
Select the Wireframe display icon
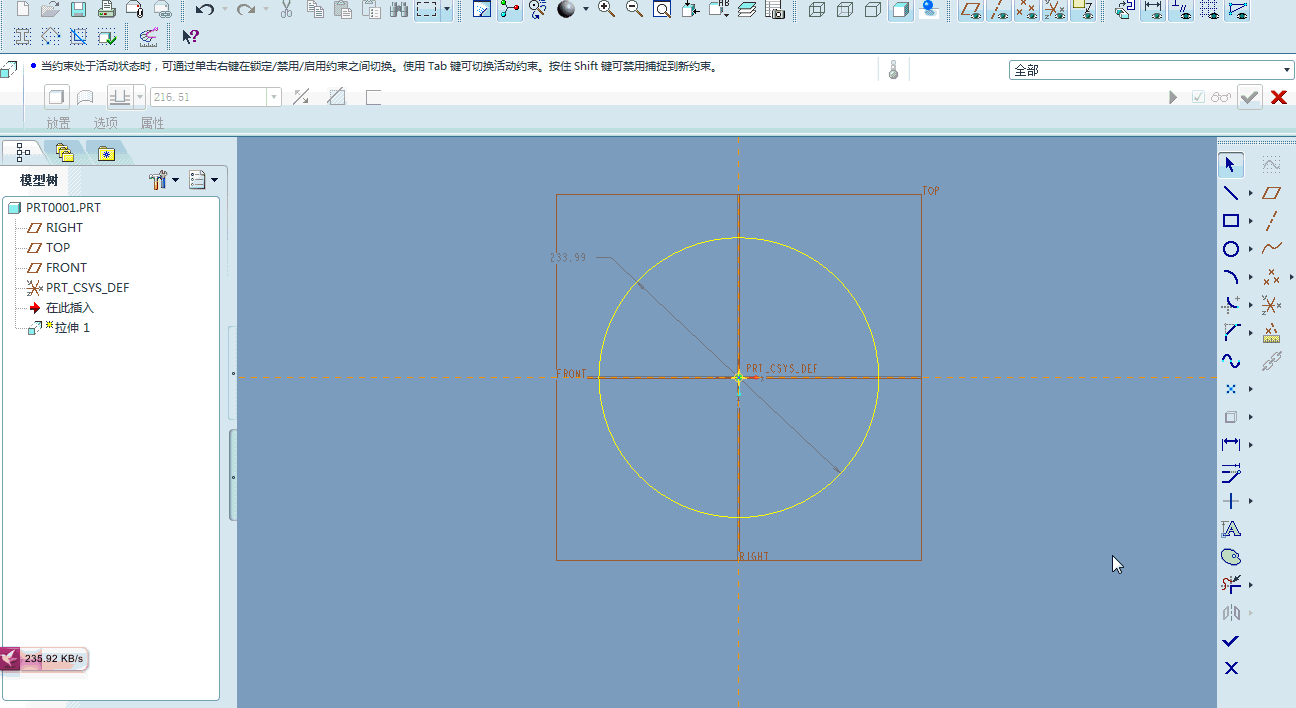point(817,10)
